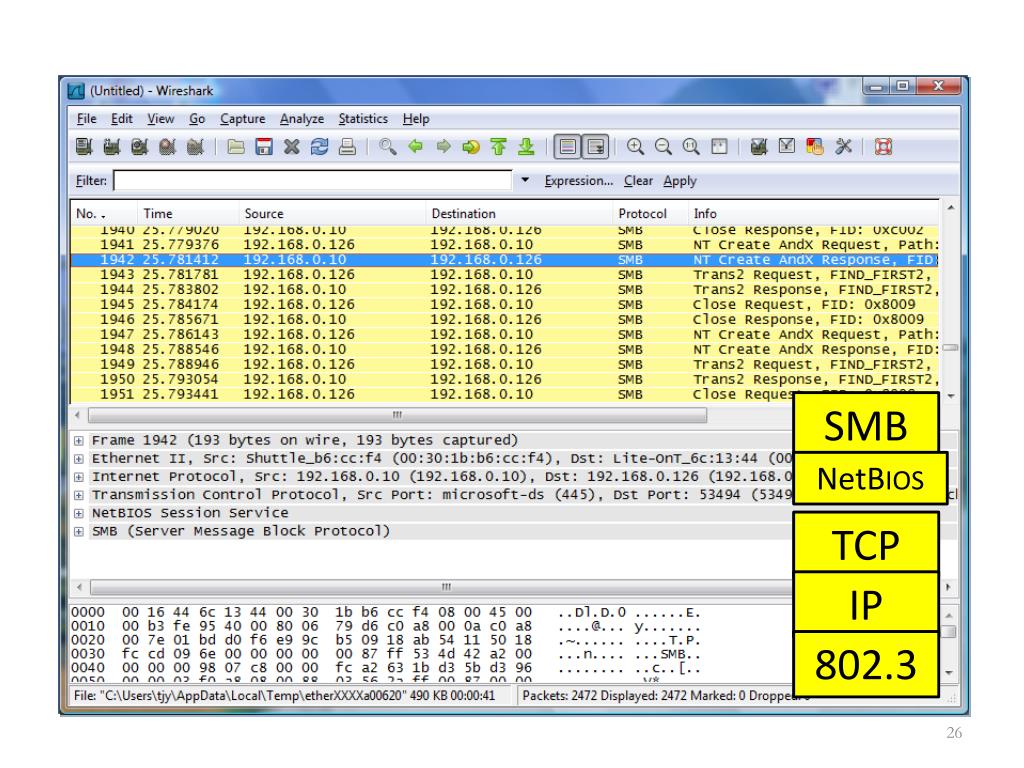Screen dimensions: 1024x768
Task: Sort by the Destination column header
Action: pyautogui.click(x=519, y=214)
